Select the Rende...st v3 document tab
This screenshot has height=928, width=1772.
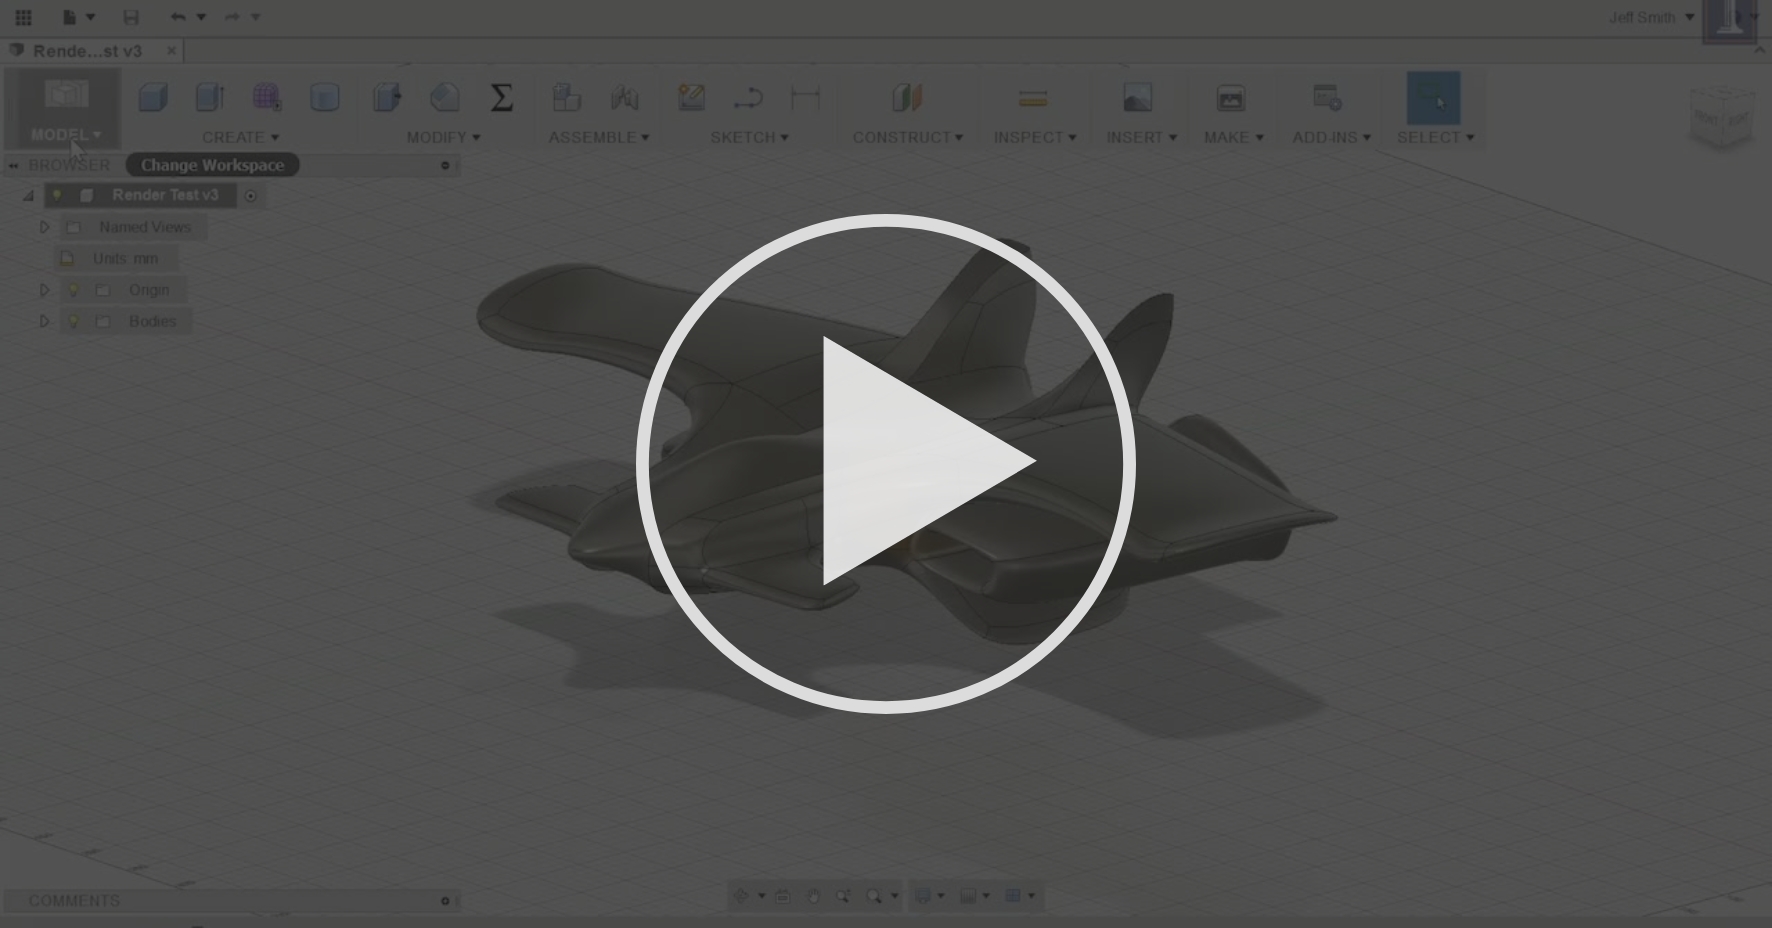coord(87,50)
